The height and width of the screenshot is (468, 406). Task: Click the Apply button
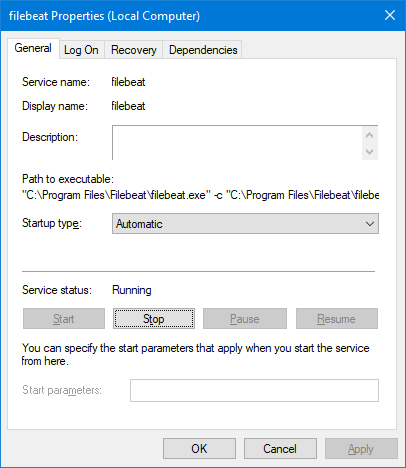[x=361, y=449]
